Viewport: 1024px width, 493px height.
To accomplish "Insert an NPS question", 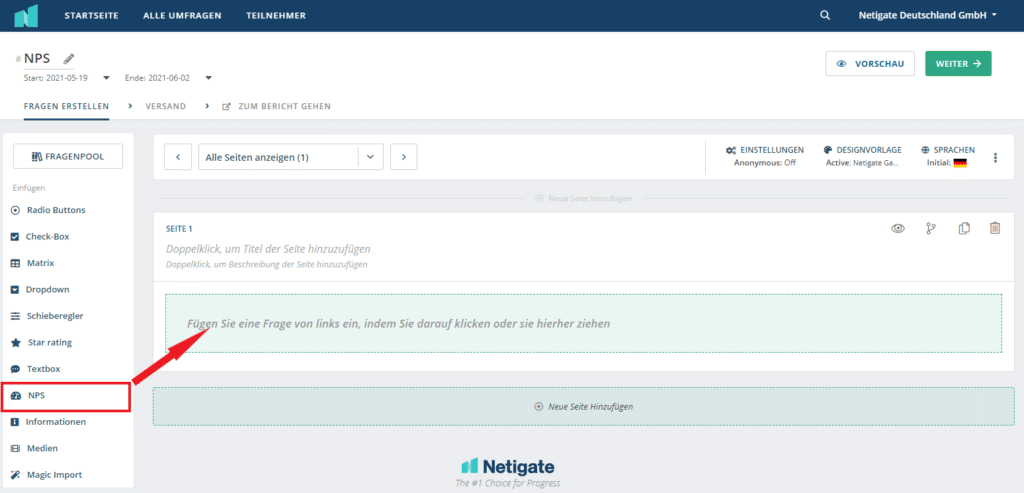I will 65,397.
